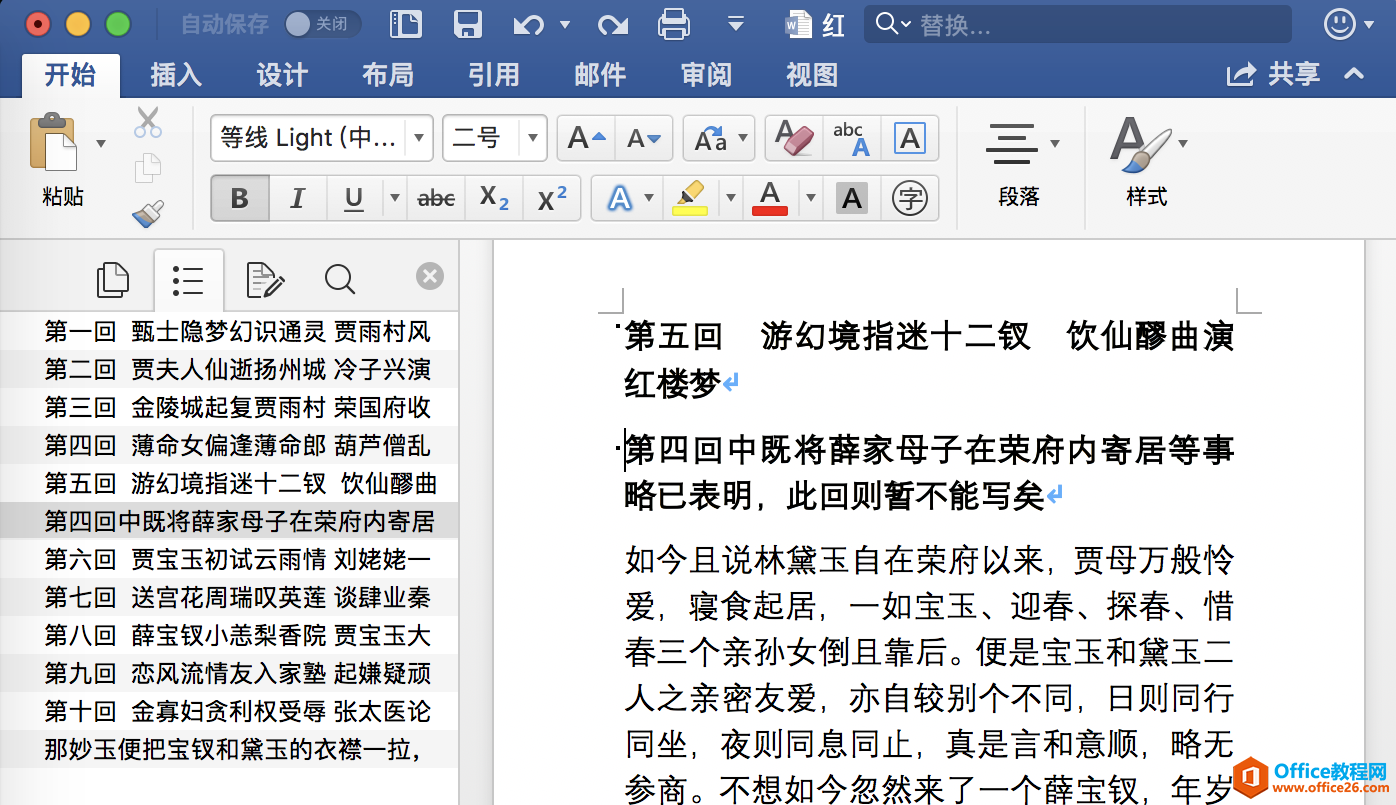Toggle the 自动保存 autosave switch
This screenshot has height=805, width=1396.
322,24
